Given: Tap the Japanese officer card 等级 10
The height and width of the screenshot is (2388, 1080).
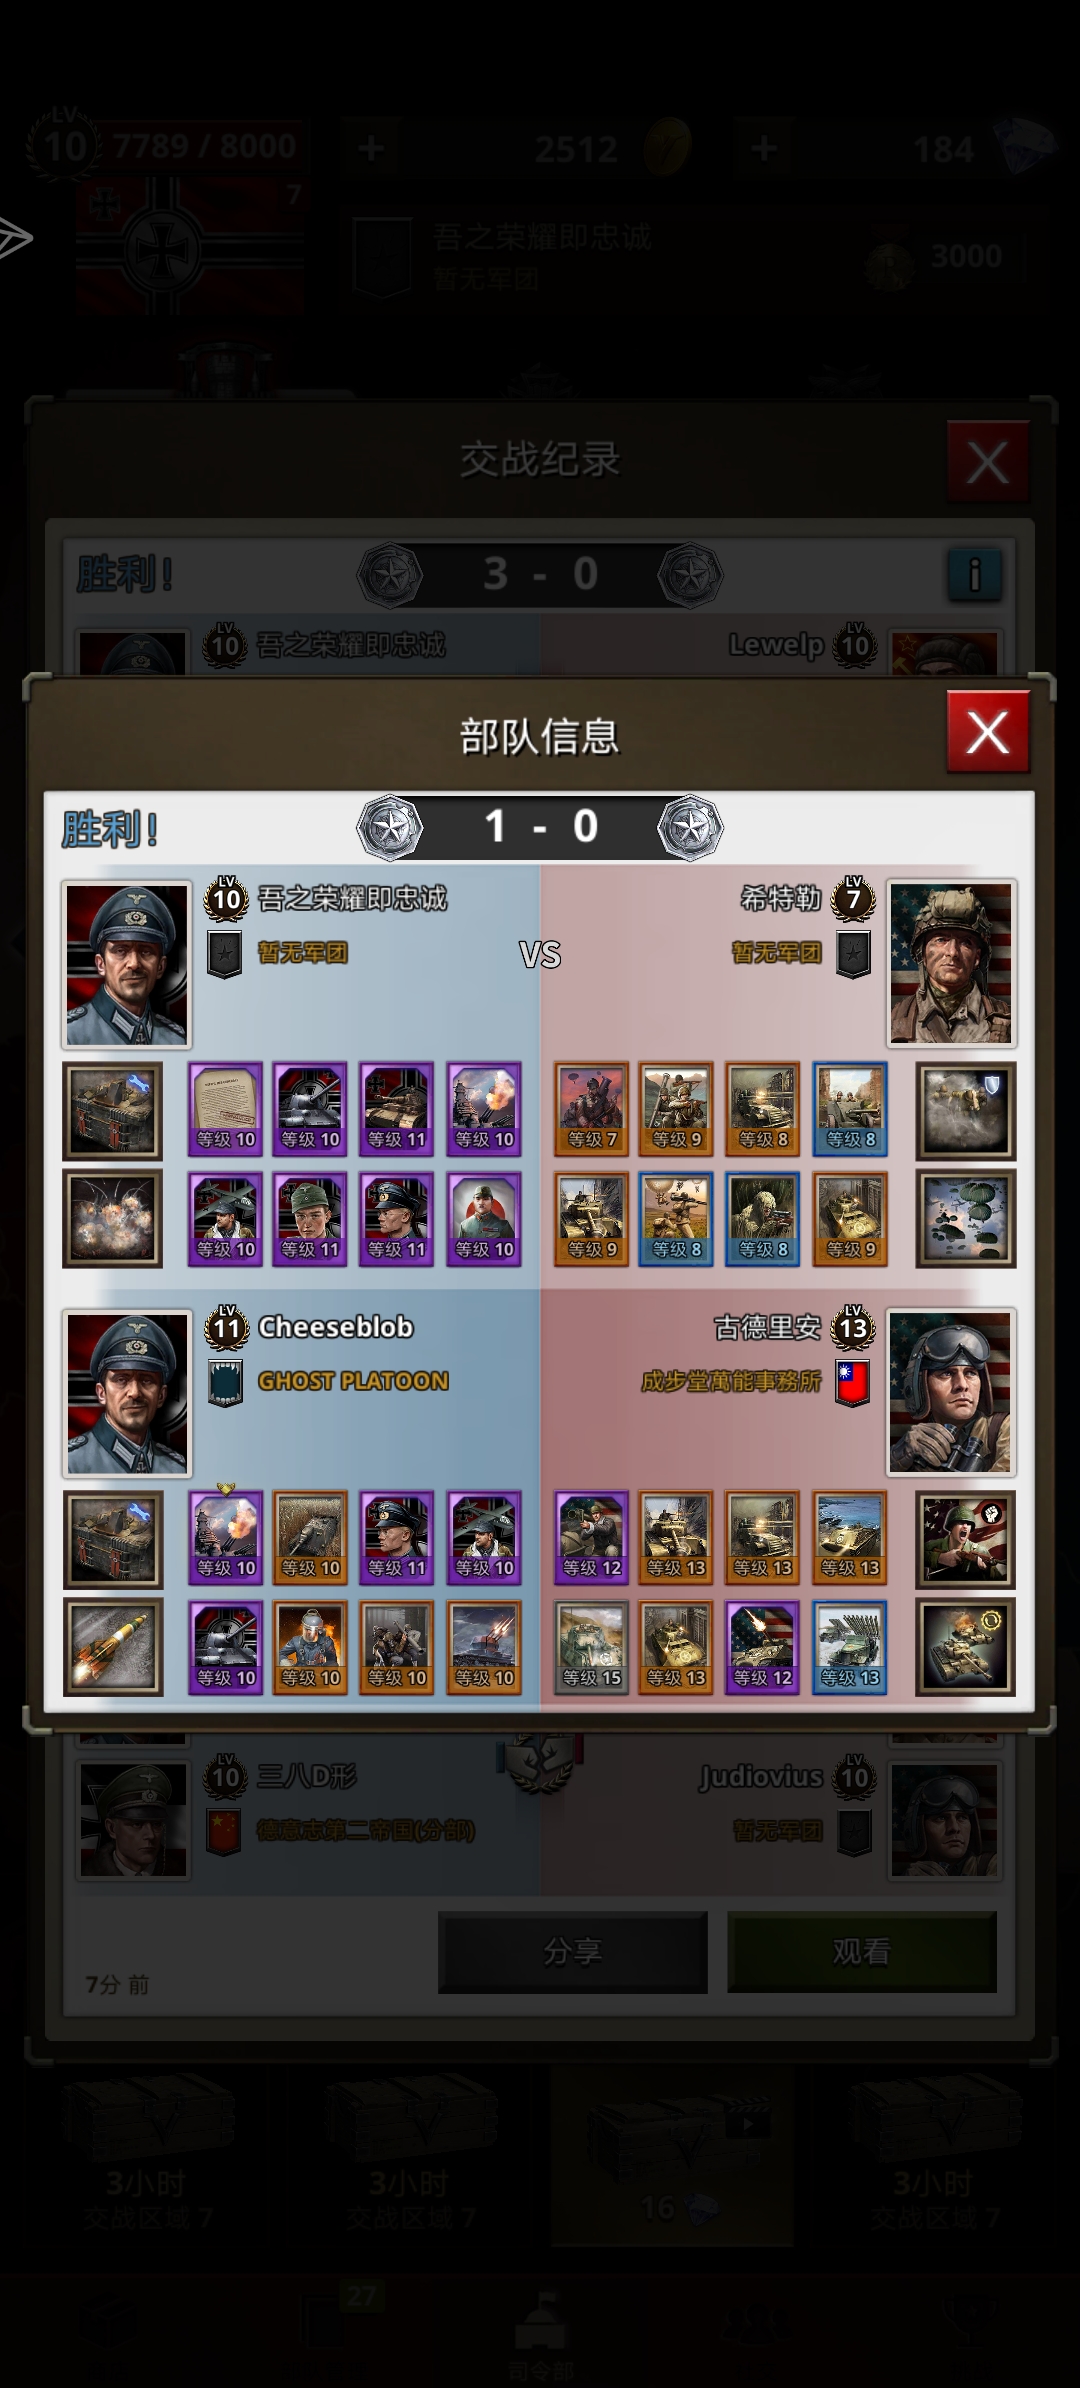Looking at the screenshot, I should (x=484, y=1219).
